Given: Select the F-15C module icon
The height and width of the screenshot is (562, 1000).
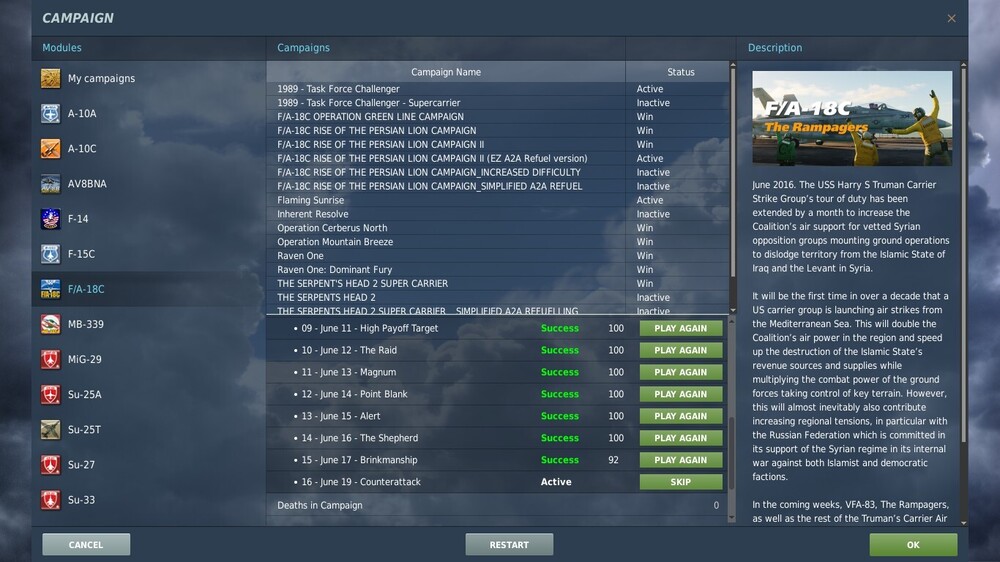Looking at the screenshot, I should click(50, 254).
